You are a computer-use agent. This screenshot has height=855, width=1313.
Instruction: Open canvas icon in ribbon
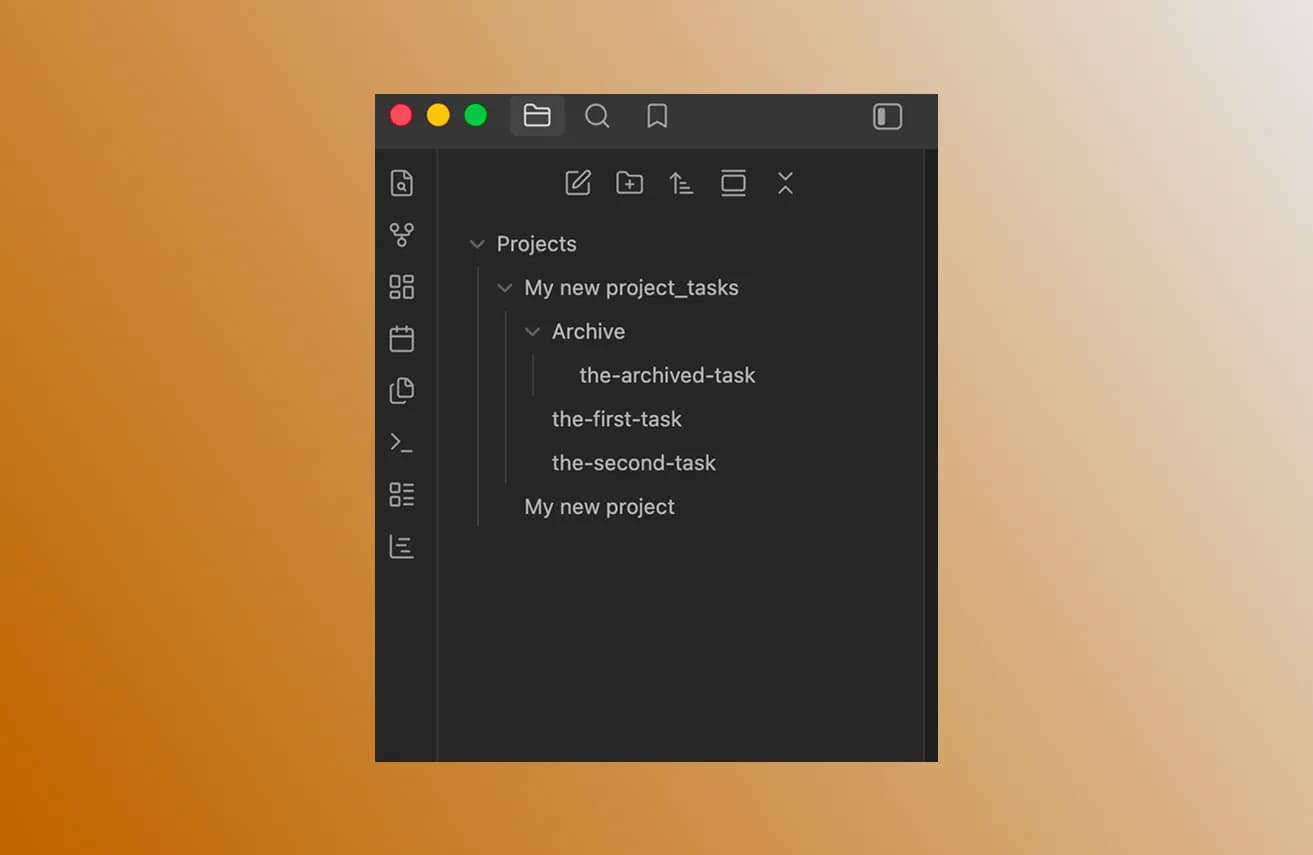pyautogui.click(x=401, y=287)
